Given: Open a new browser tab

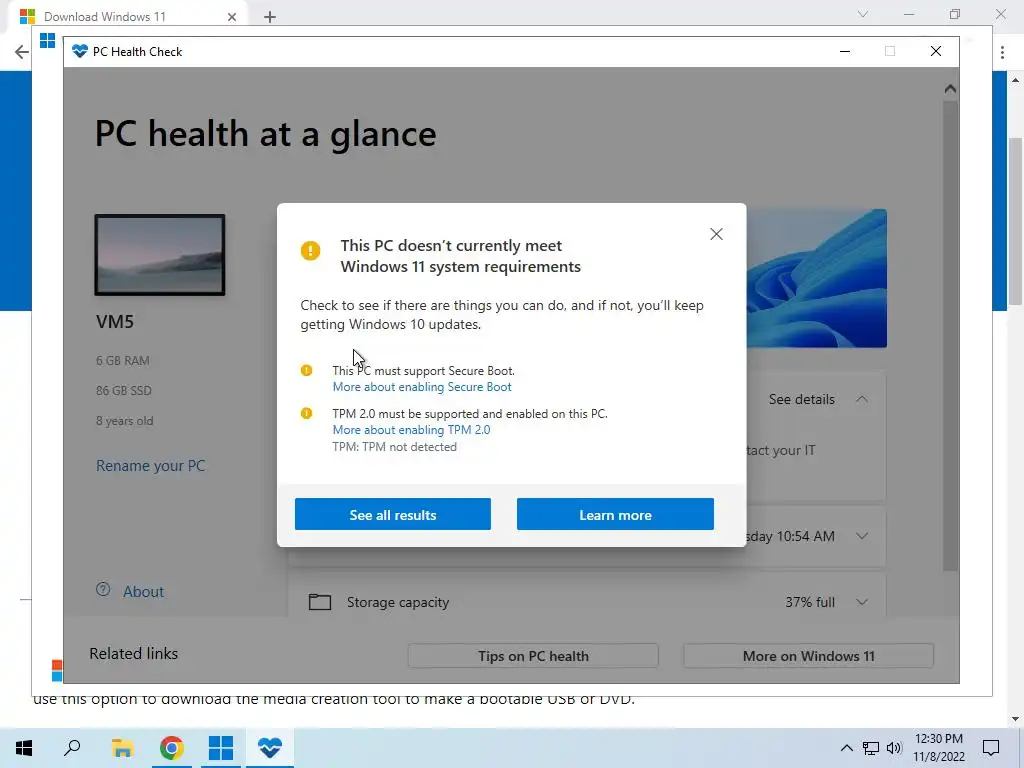Looking at the screenshot, I should pyautogui.click(x=270, y=17).
